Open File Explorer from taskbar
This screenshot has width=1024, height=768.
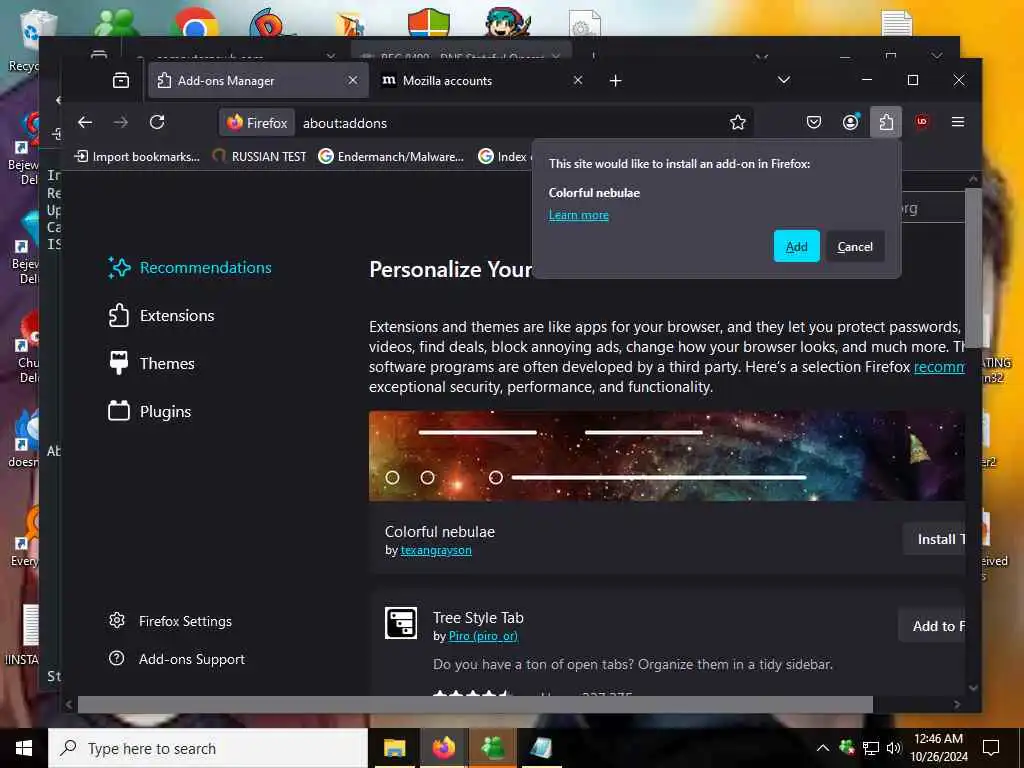394,748
